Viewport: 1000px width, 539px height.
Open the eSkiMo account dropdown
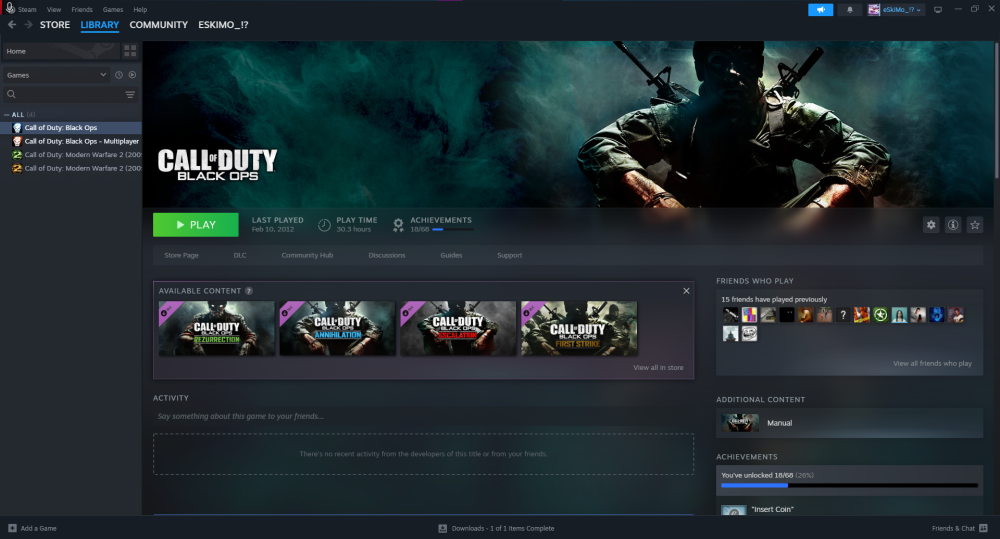pyautogui.click(x=895, y=9)
